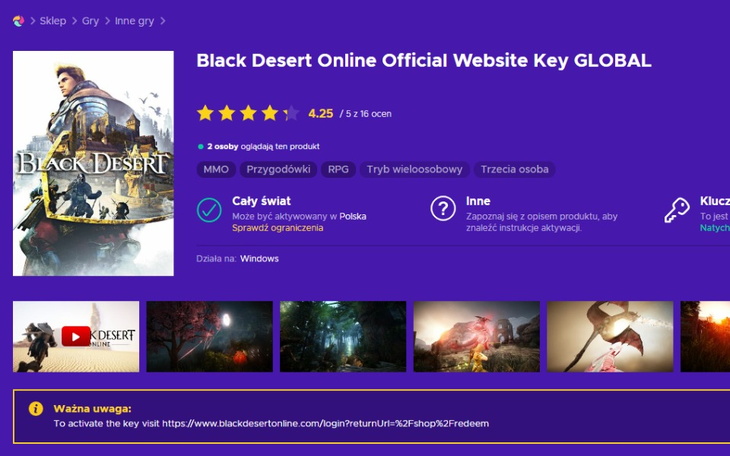Image resolution: width=730 pixels, height=456 pixels.
Task: Click the info icon beside Ważna uwaga
Action: 36,408
